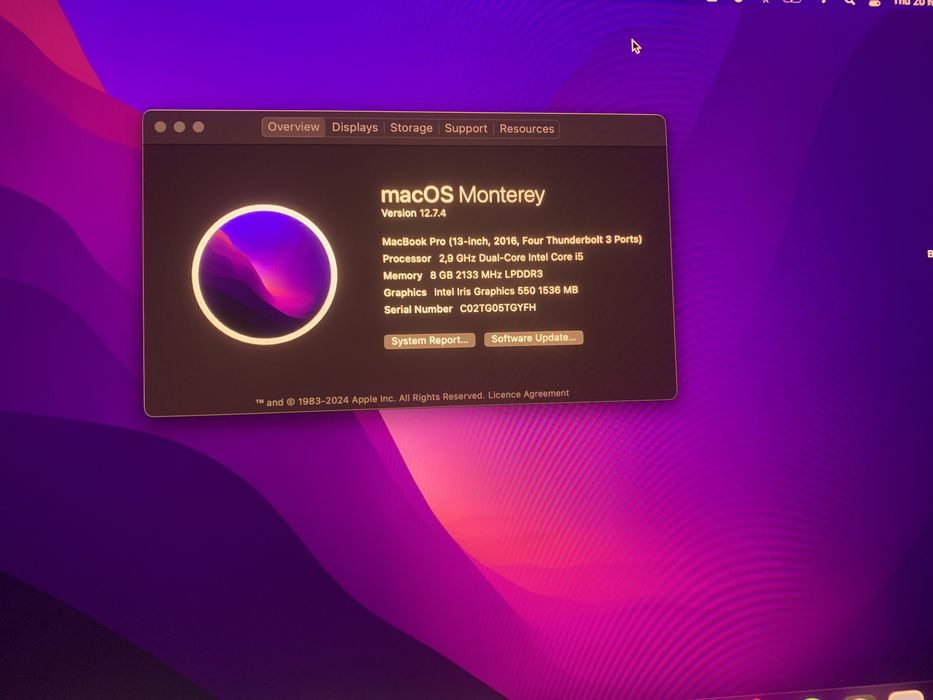Click the Version 12.7.4 text
The image size is (933, 700).
point(414,212)
